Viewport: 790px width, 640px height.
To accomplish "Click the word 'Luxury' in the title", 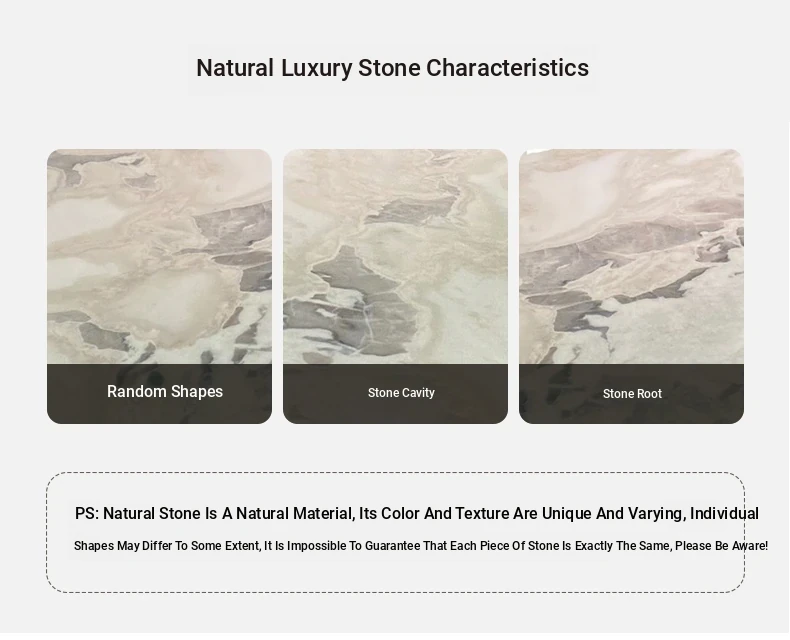I will tap(316, 68).
